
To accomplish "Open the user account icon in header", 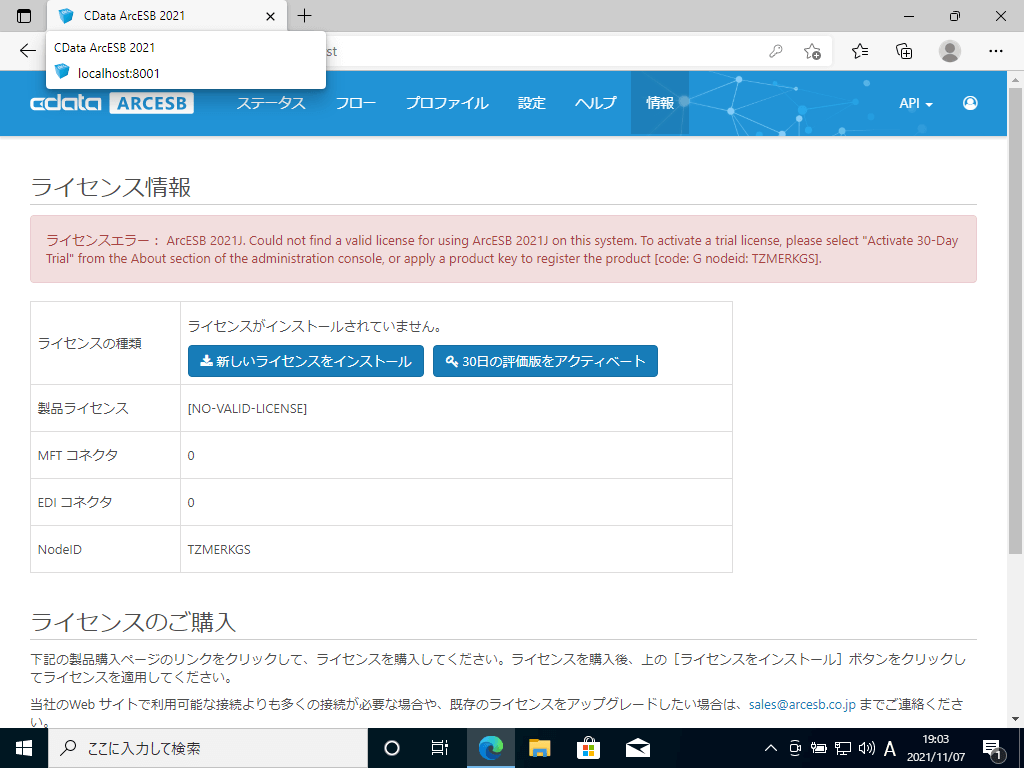I will click(970, 103).
